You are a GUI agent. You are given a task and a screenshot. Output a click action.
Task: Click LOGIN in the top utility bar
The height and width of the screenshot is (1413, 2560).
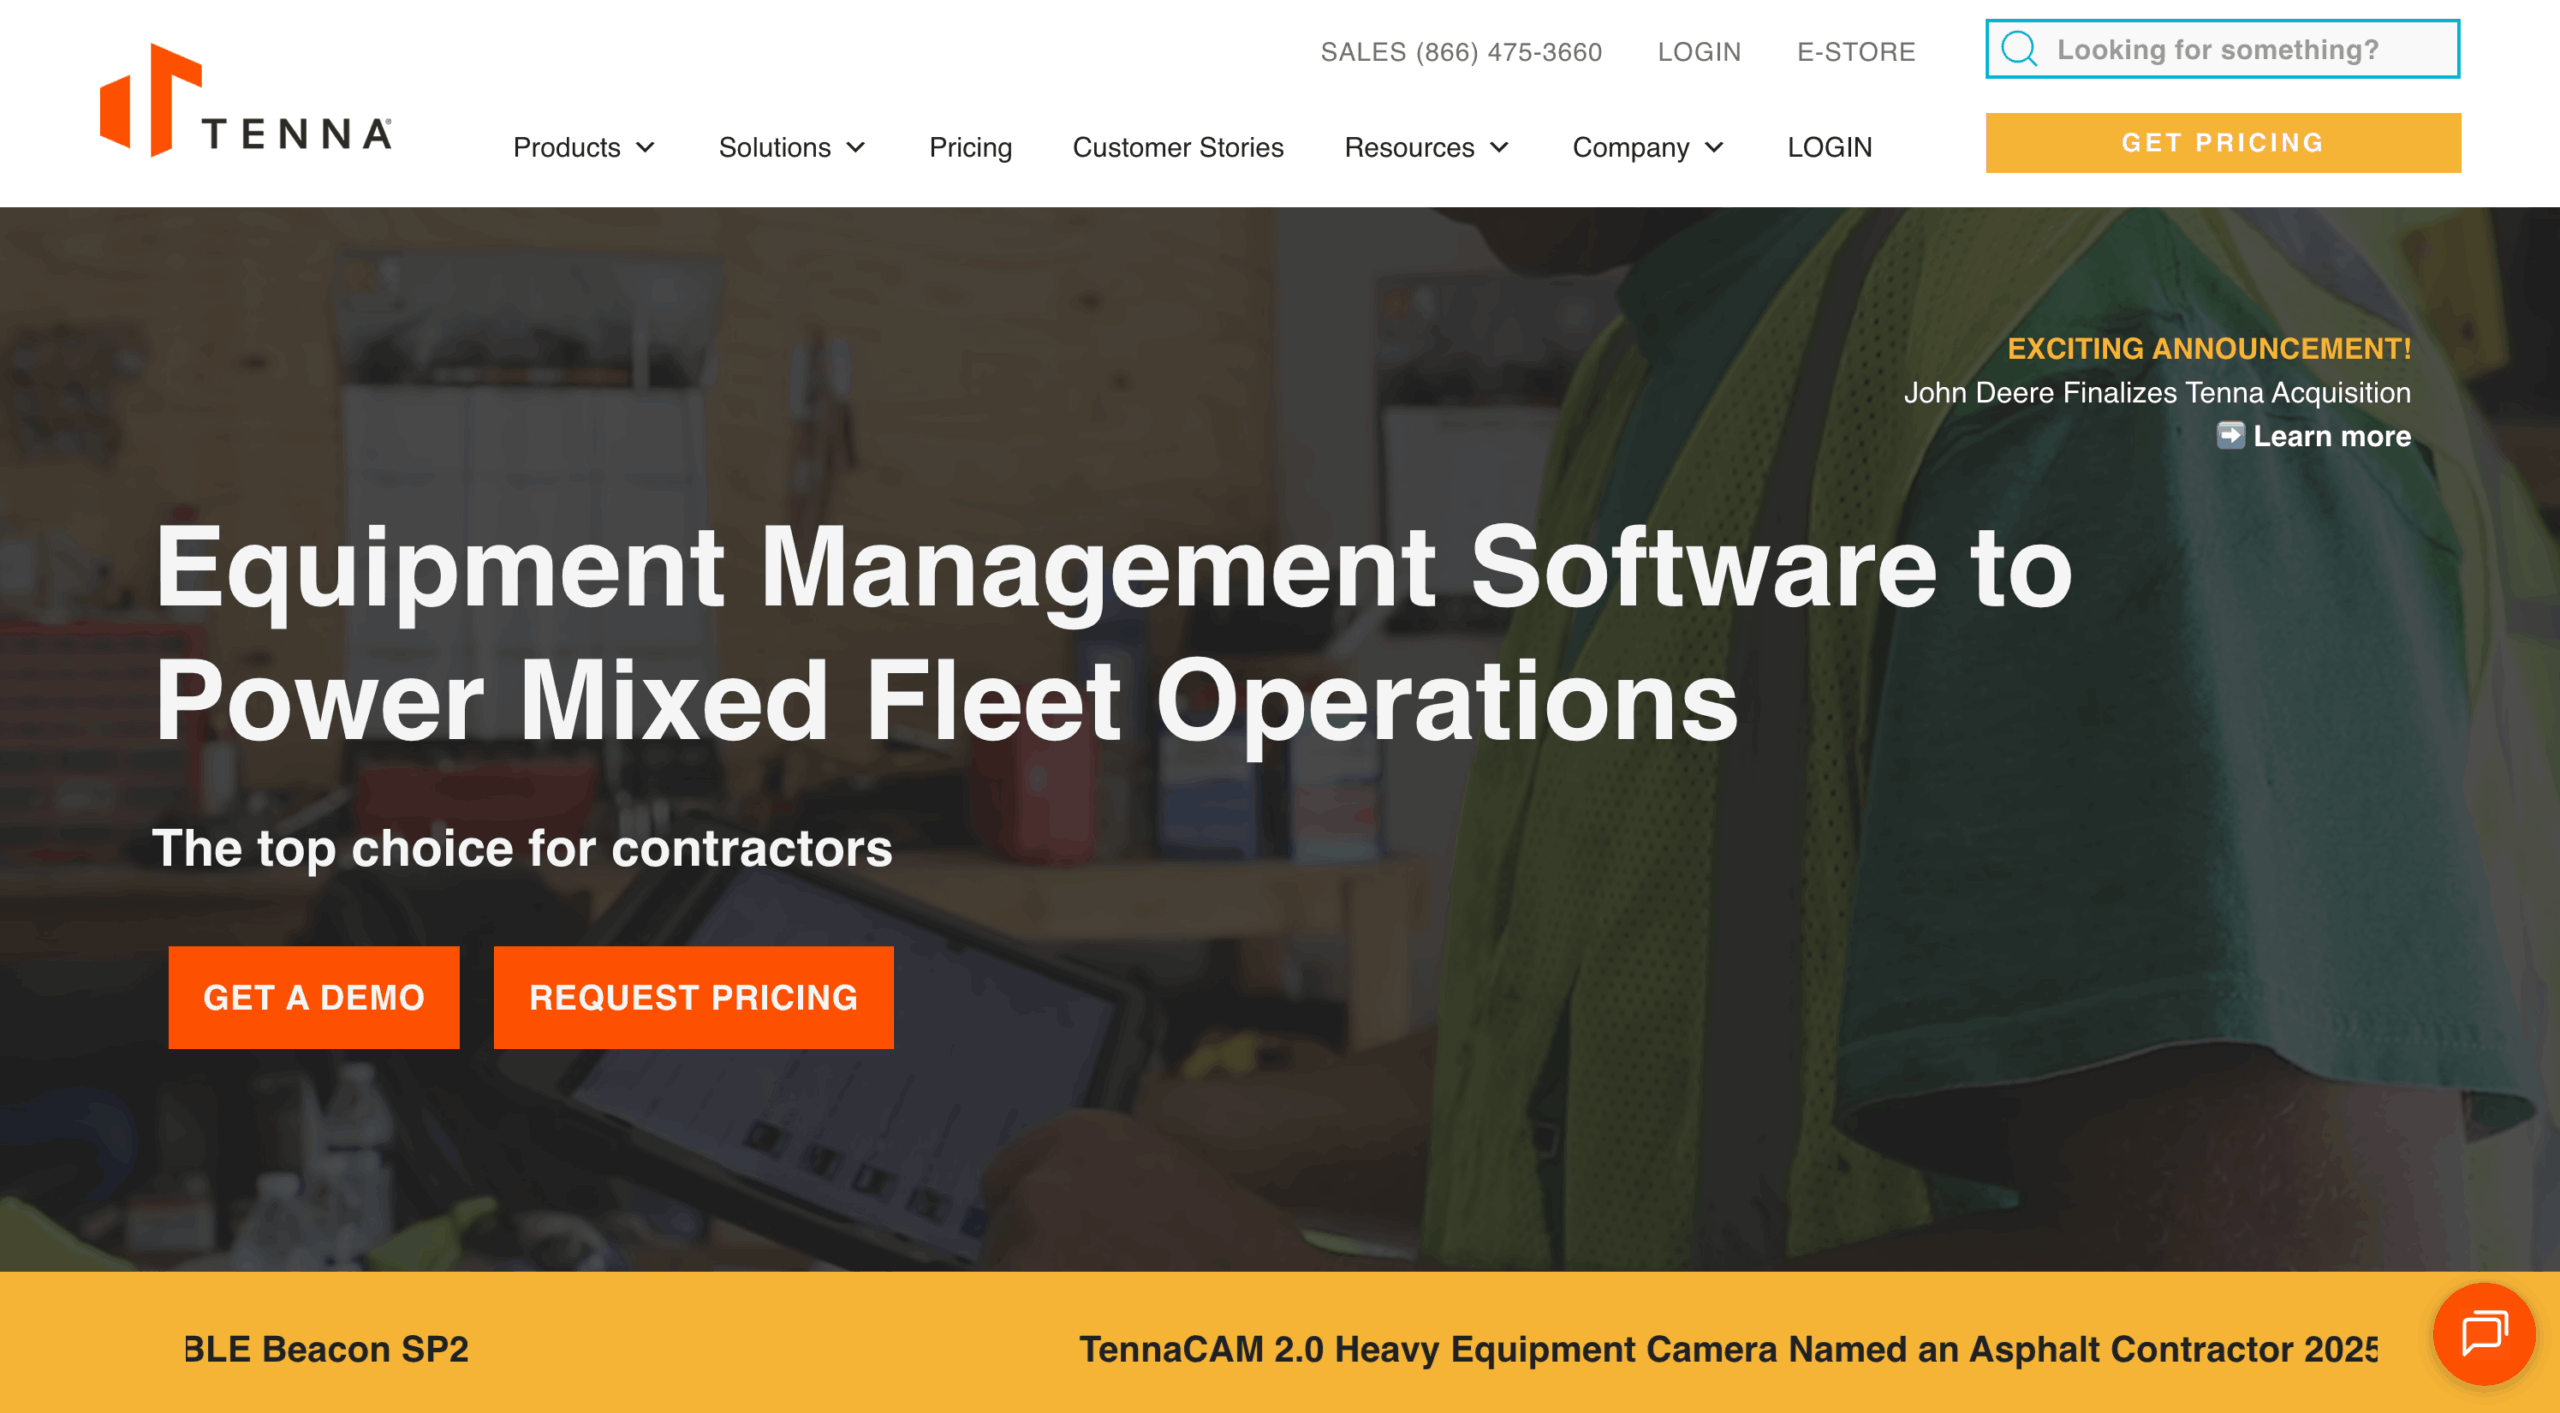coord(1698,51)
